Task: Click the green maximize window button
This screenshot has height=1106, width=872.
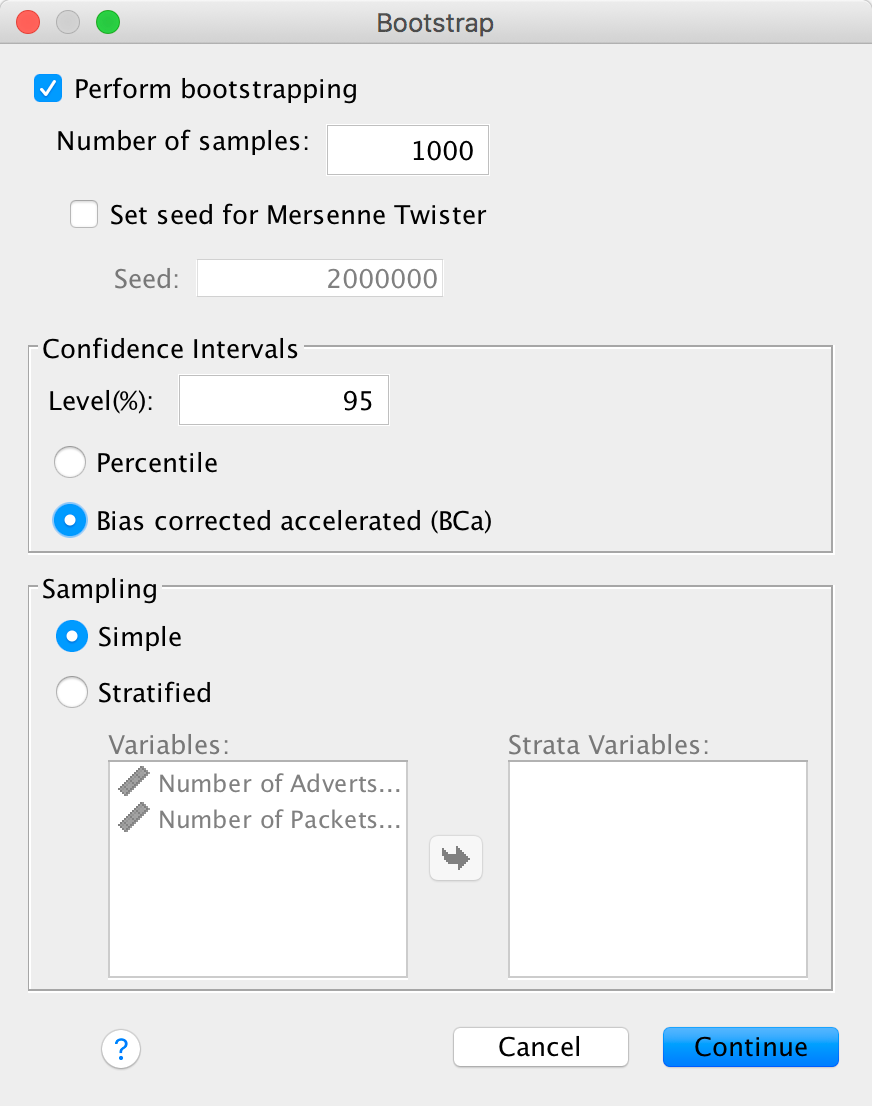Action: point(107,22)
